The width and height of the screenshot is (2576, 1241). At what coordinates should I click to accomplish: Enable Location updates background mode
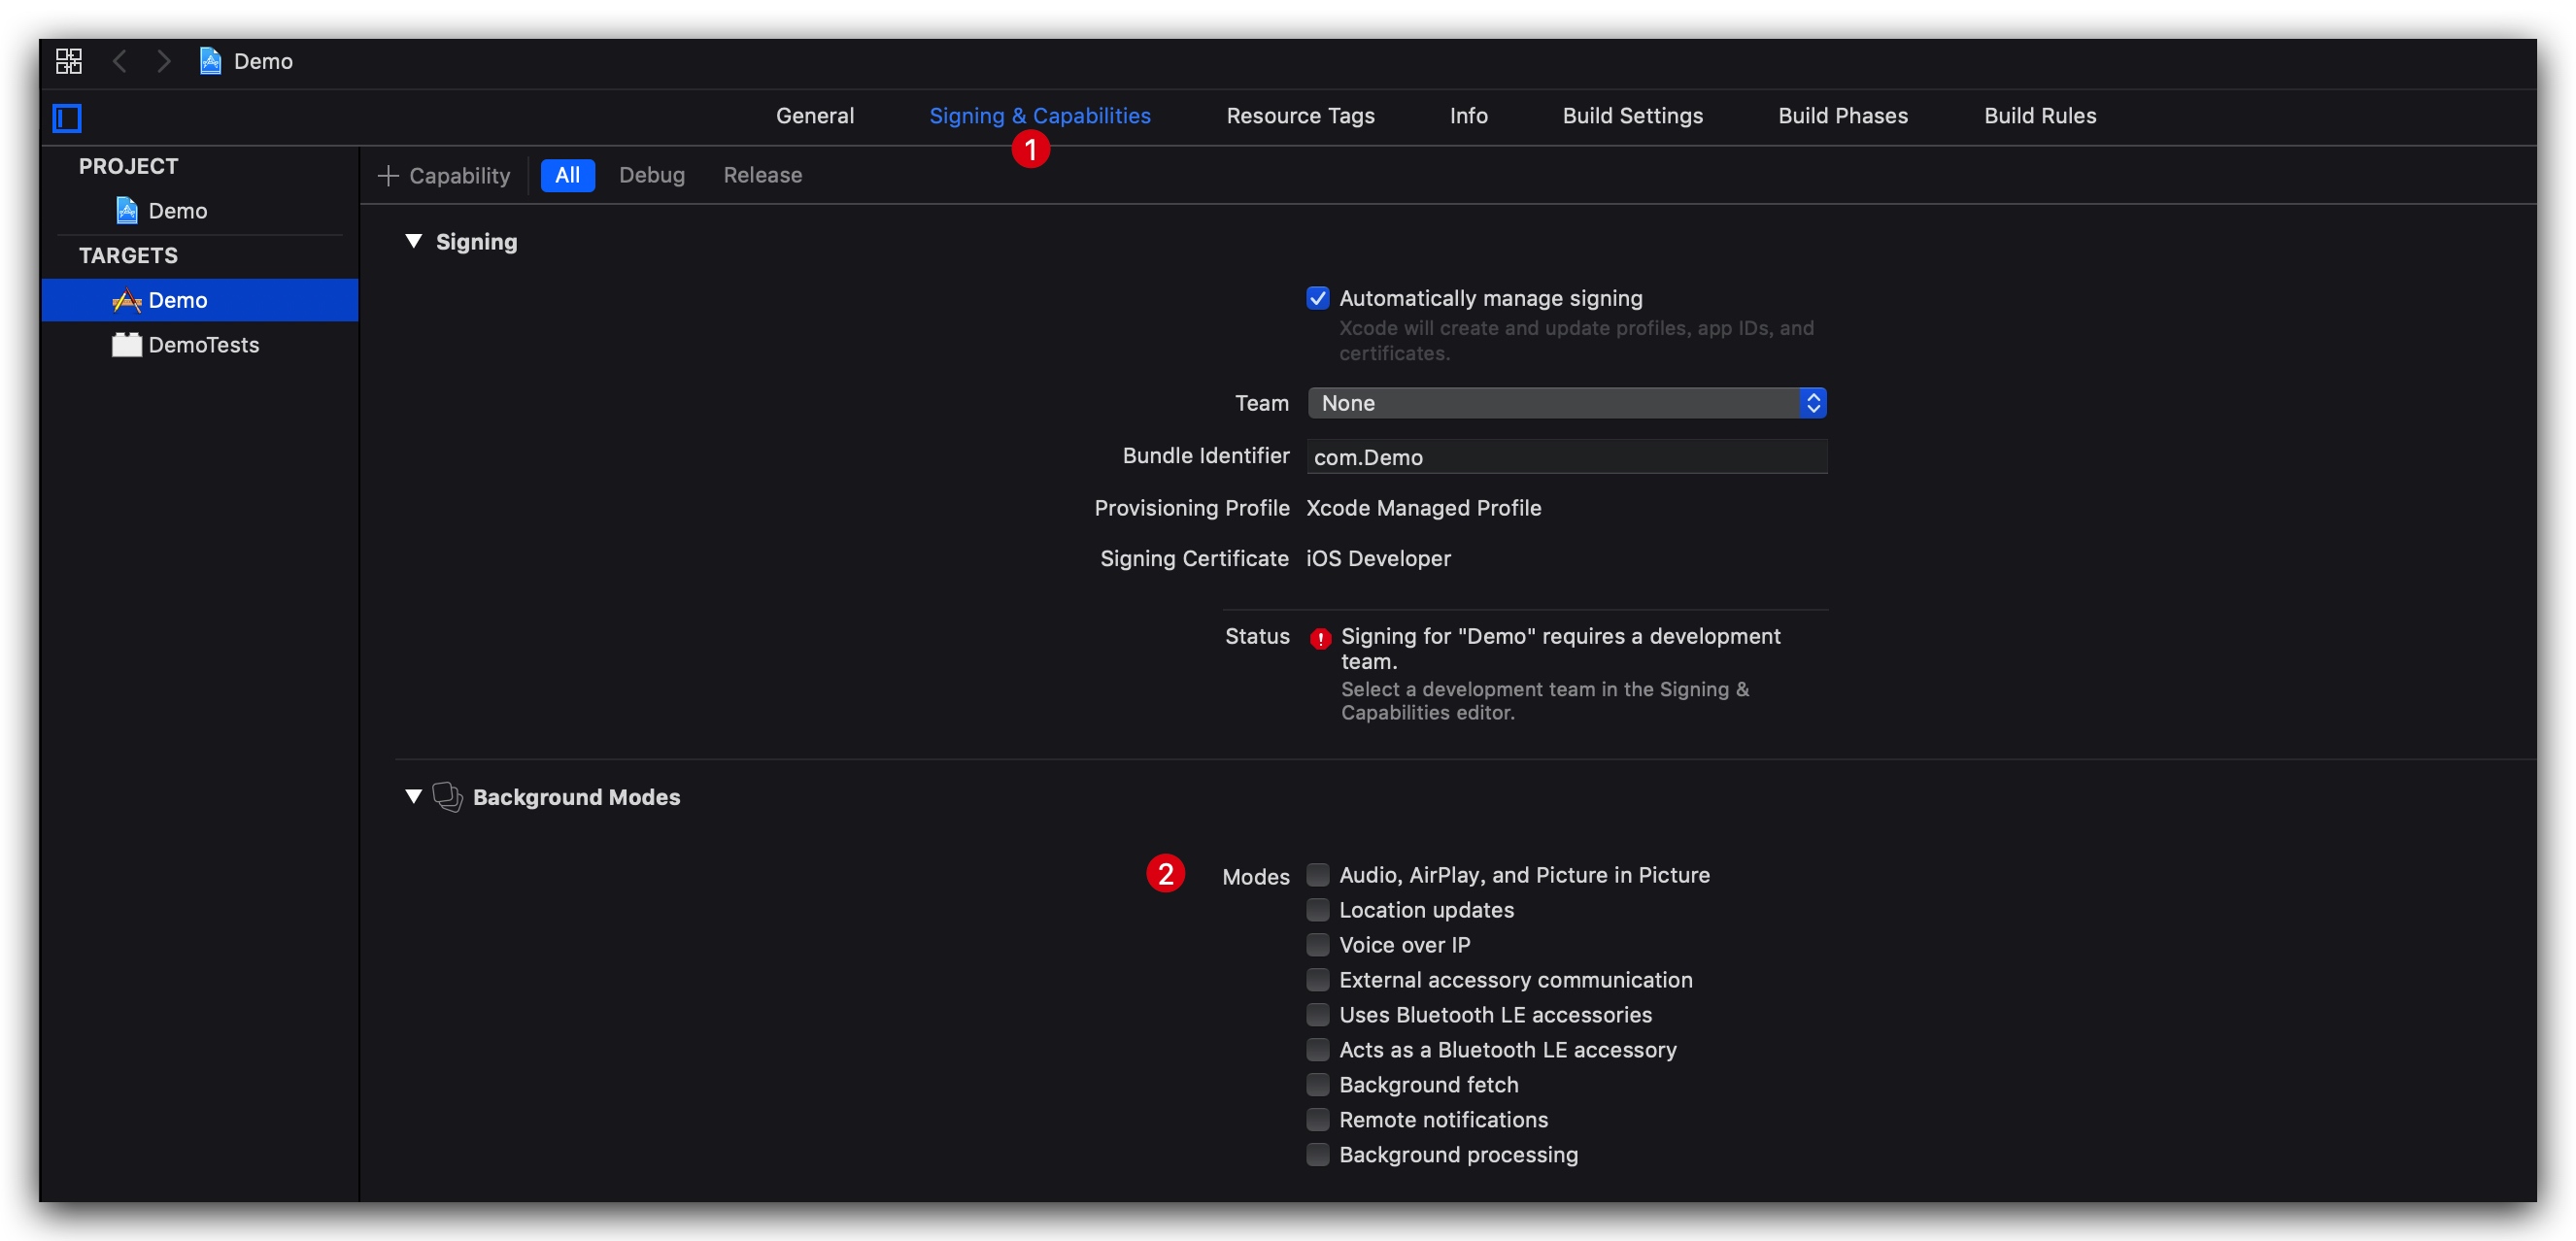point(1317,910)
